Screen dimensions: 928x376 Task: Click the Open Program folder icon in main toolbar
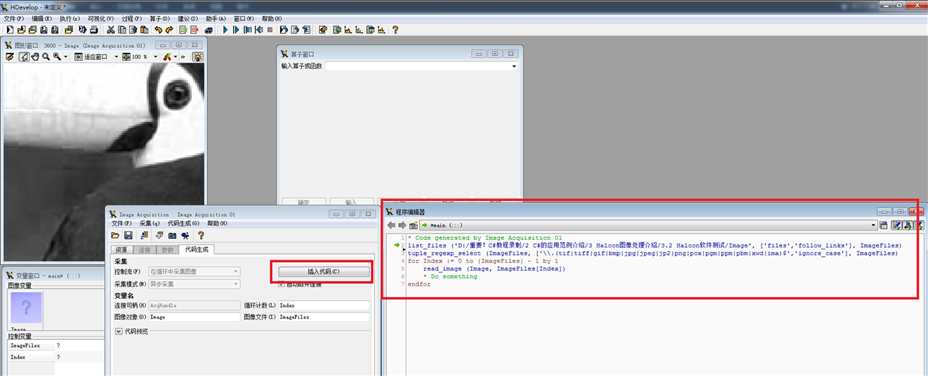(x=21, y=30)
